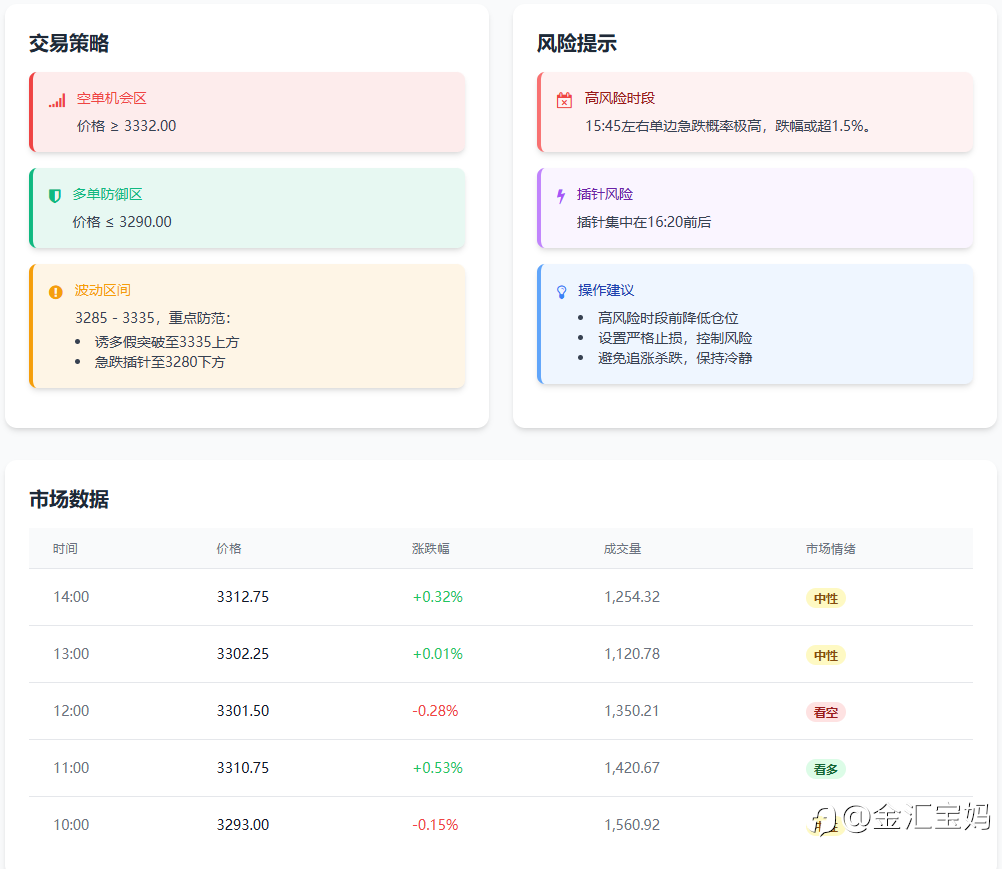Select the 操作建议 heading
The width and height of the screenshot is (1002, 869).
[x=606, y=290]
